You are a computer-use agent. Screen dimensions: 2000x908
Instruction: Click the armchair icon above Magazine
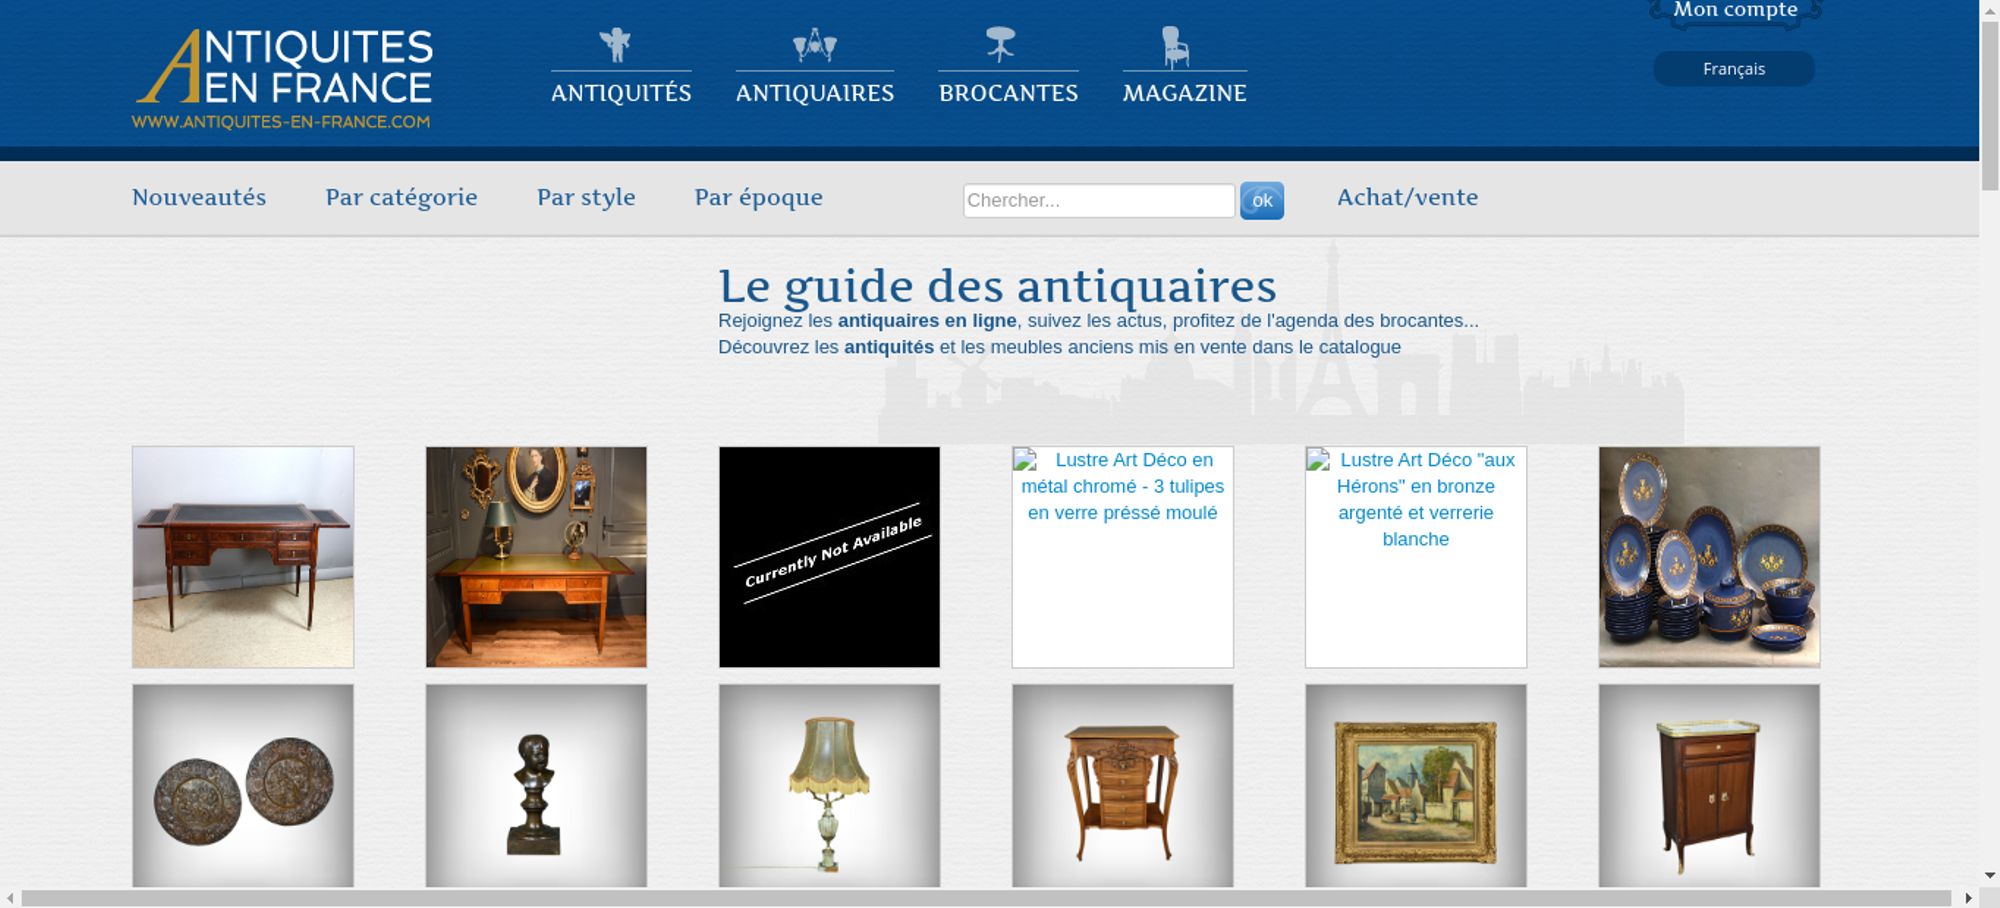(x=1175, y=47)
